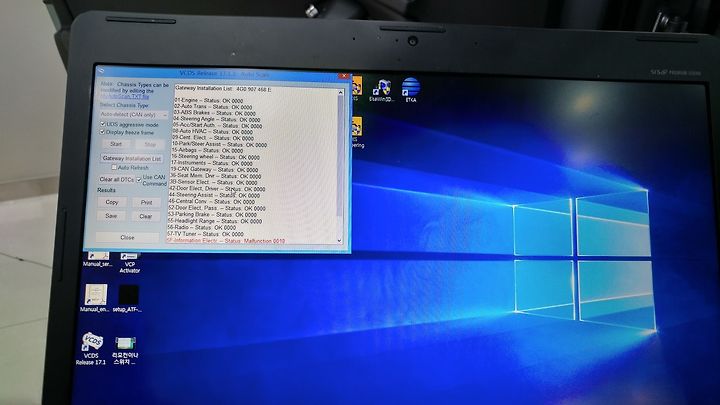Select the "53-Parking Brake" status line

point(212,214)
